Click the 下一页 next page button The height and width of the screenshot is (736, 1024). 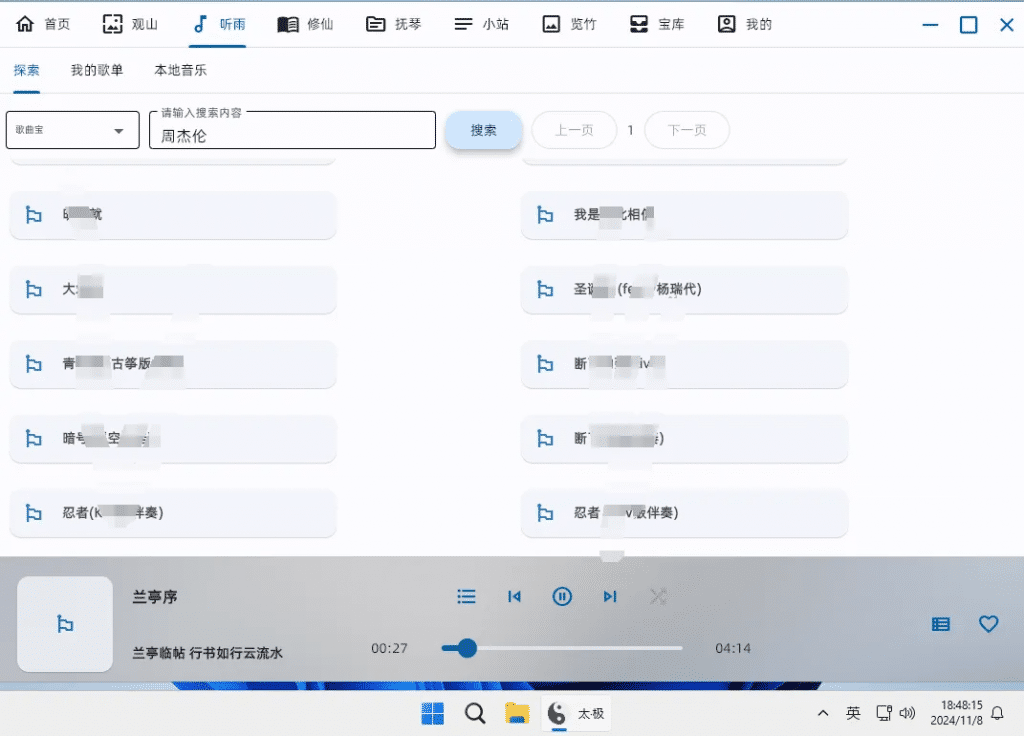[x=687, y=130]
